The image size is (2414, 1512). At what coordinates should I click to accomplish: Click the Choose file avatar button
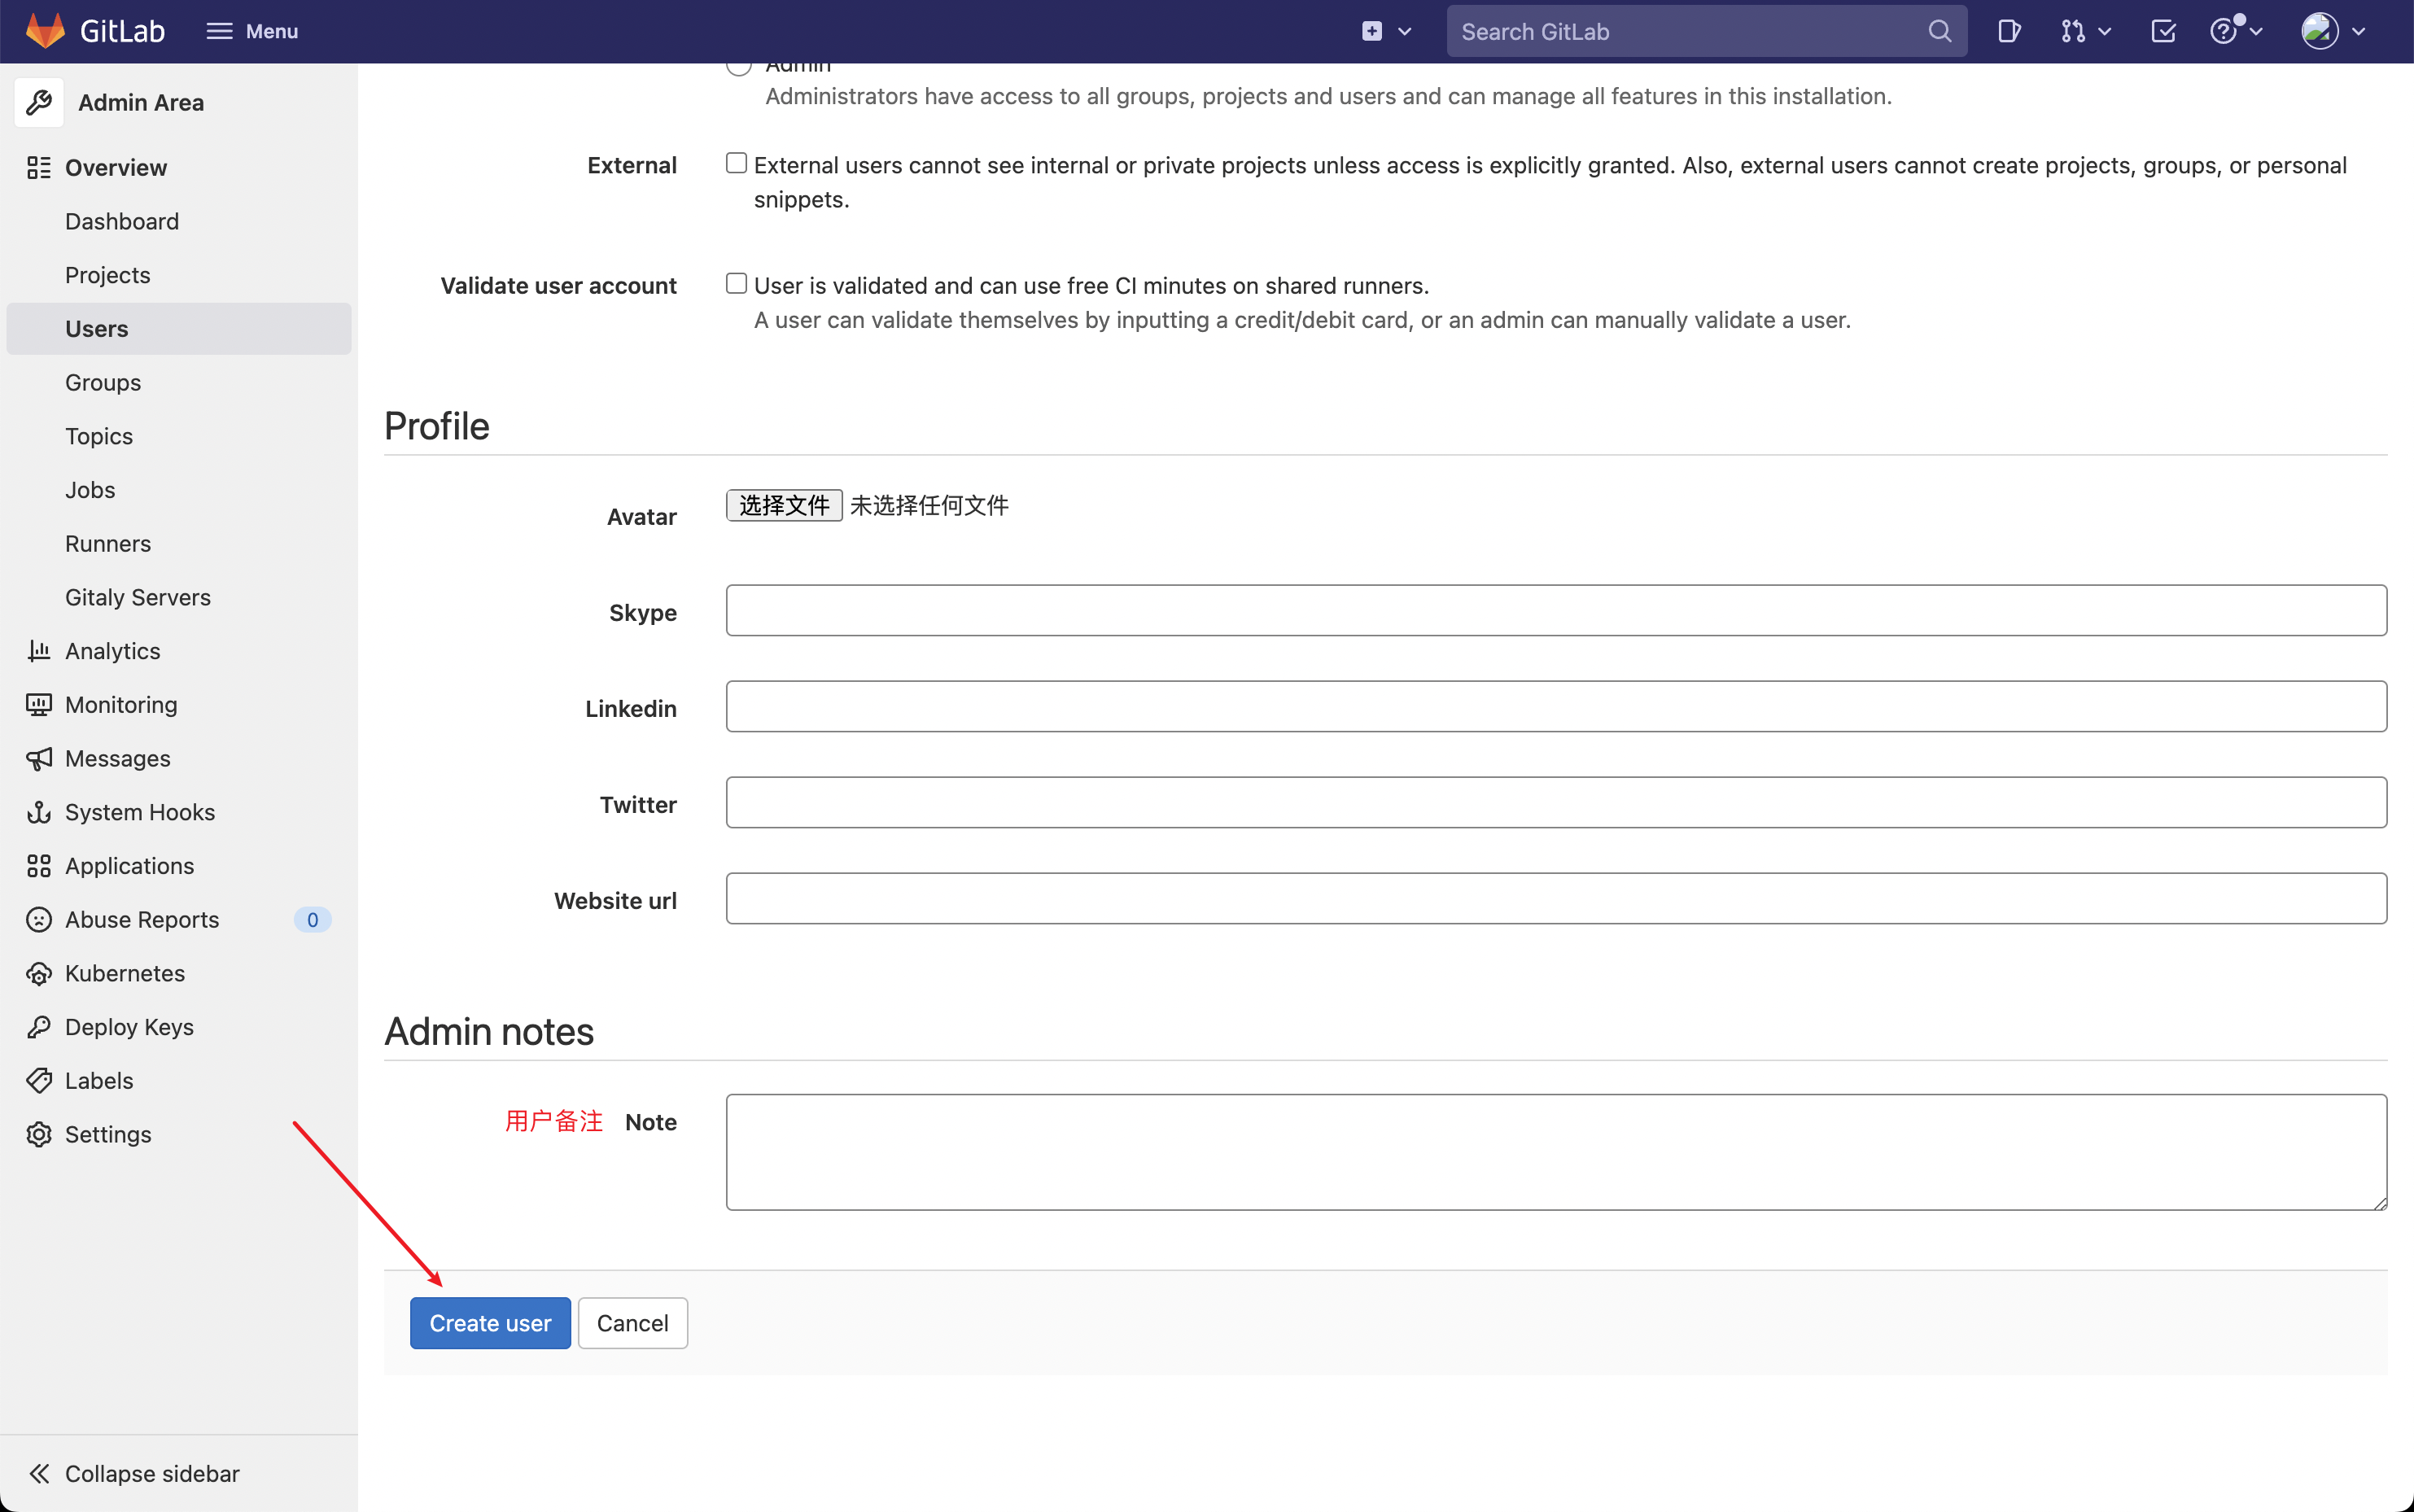click(x=782, y=505)
